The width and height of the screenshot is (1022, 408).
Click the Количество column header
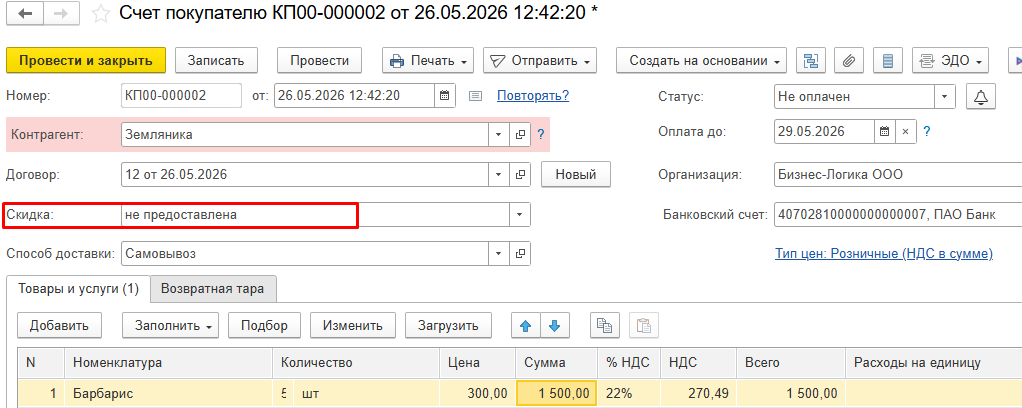356,363
